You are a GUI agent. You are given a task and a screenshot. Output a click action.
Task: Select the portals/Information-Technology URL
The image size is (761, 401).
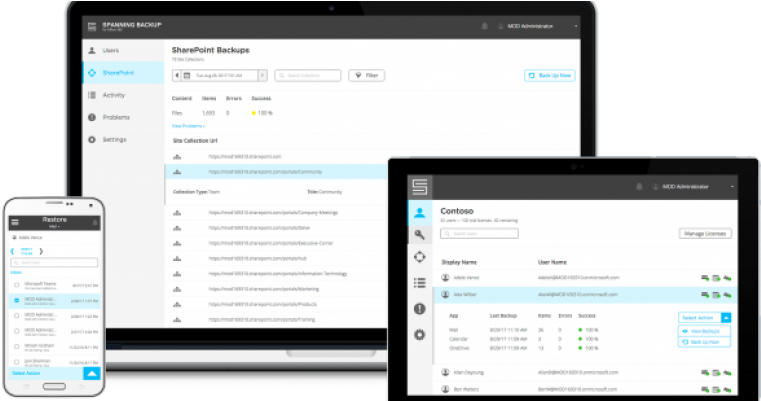click(x=278, y=274)
